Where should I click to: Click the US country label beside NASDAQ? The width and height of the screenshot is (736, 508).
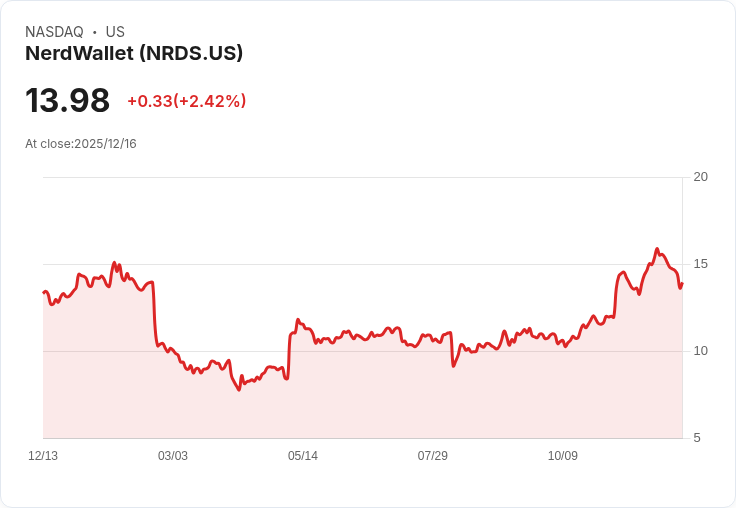(115, 31)
